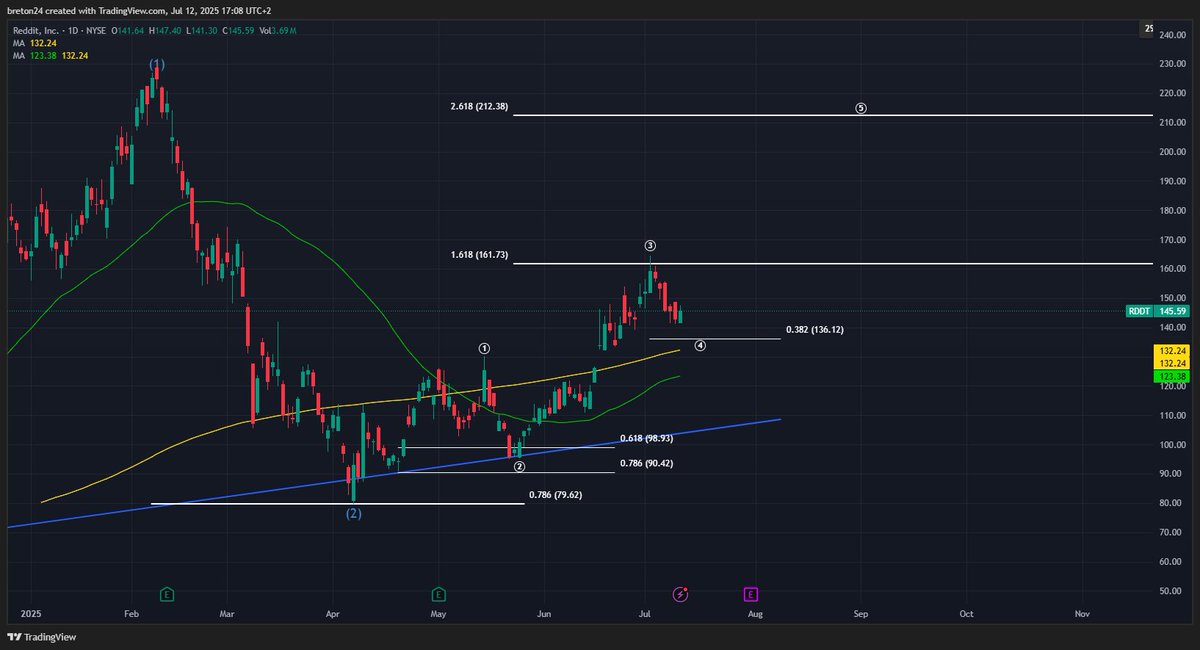This screenshot has width=1200, height=650.
Task: Click Jun on the time axis
Action: 543,612
